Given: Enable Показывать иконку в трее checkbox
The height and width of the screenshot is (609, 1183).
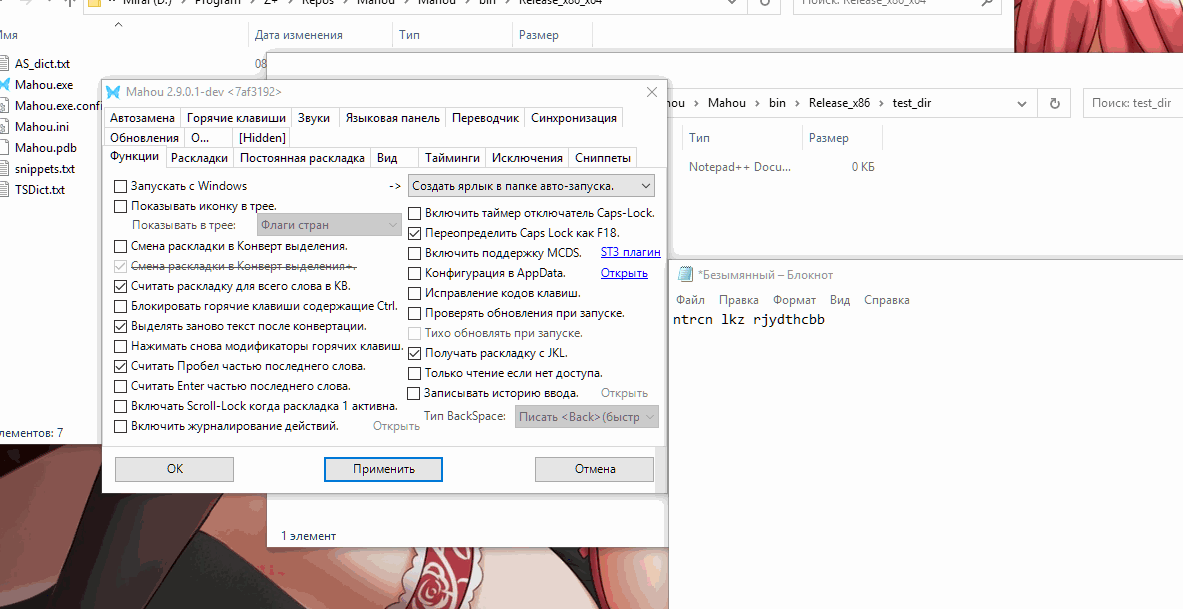Looking at the screenshot, I should (x=120, y=206).
